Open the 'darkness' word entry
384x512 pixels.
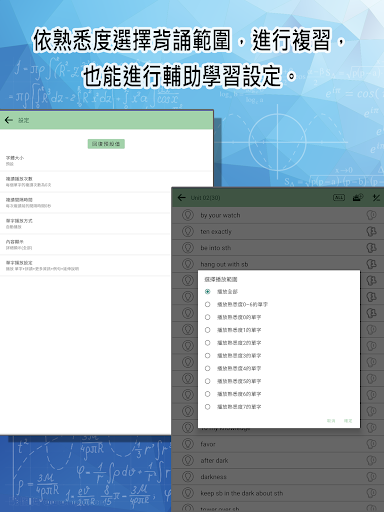(x=278, y=477)
